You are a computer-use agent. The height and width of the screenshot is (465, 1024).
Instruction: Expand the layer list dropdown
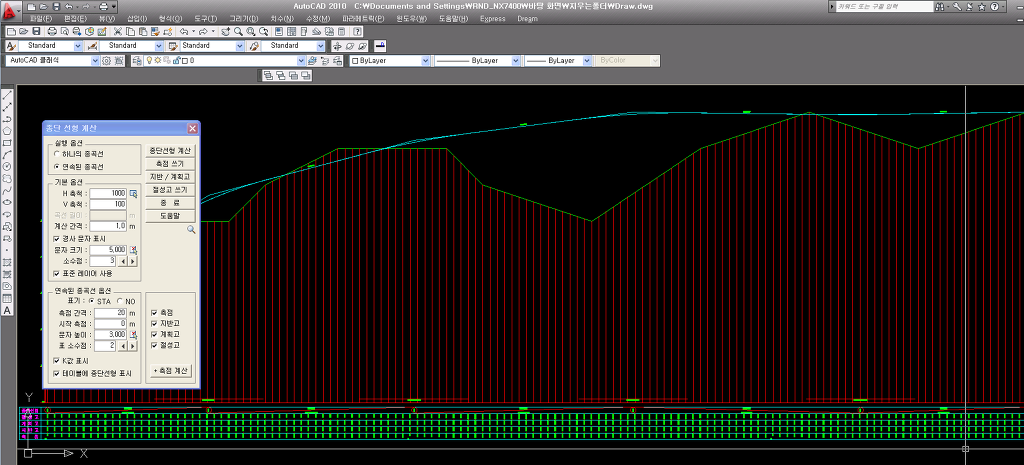pyautogui.click(x=299, y=61)
